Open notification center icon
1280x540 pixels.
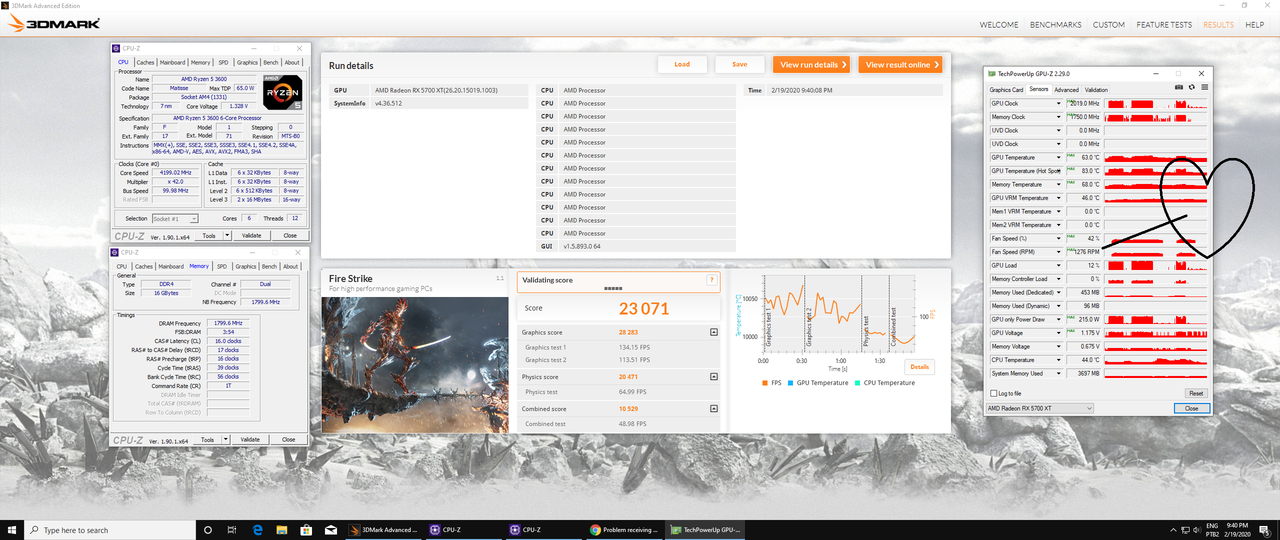[1263, 530]
